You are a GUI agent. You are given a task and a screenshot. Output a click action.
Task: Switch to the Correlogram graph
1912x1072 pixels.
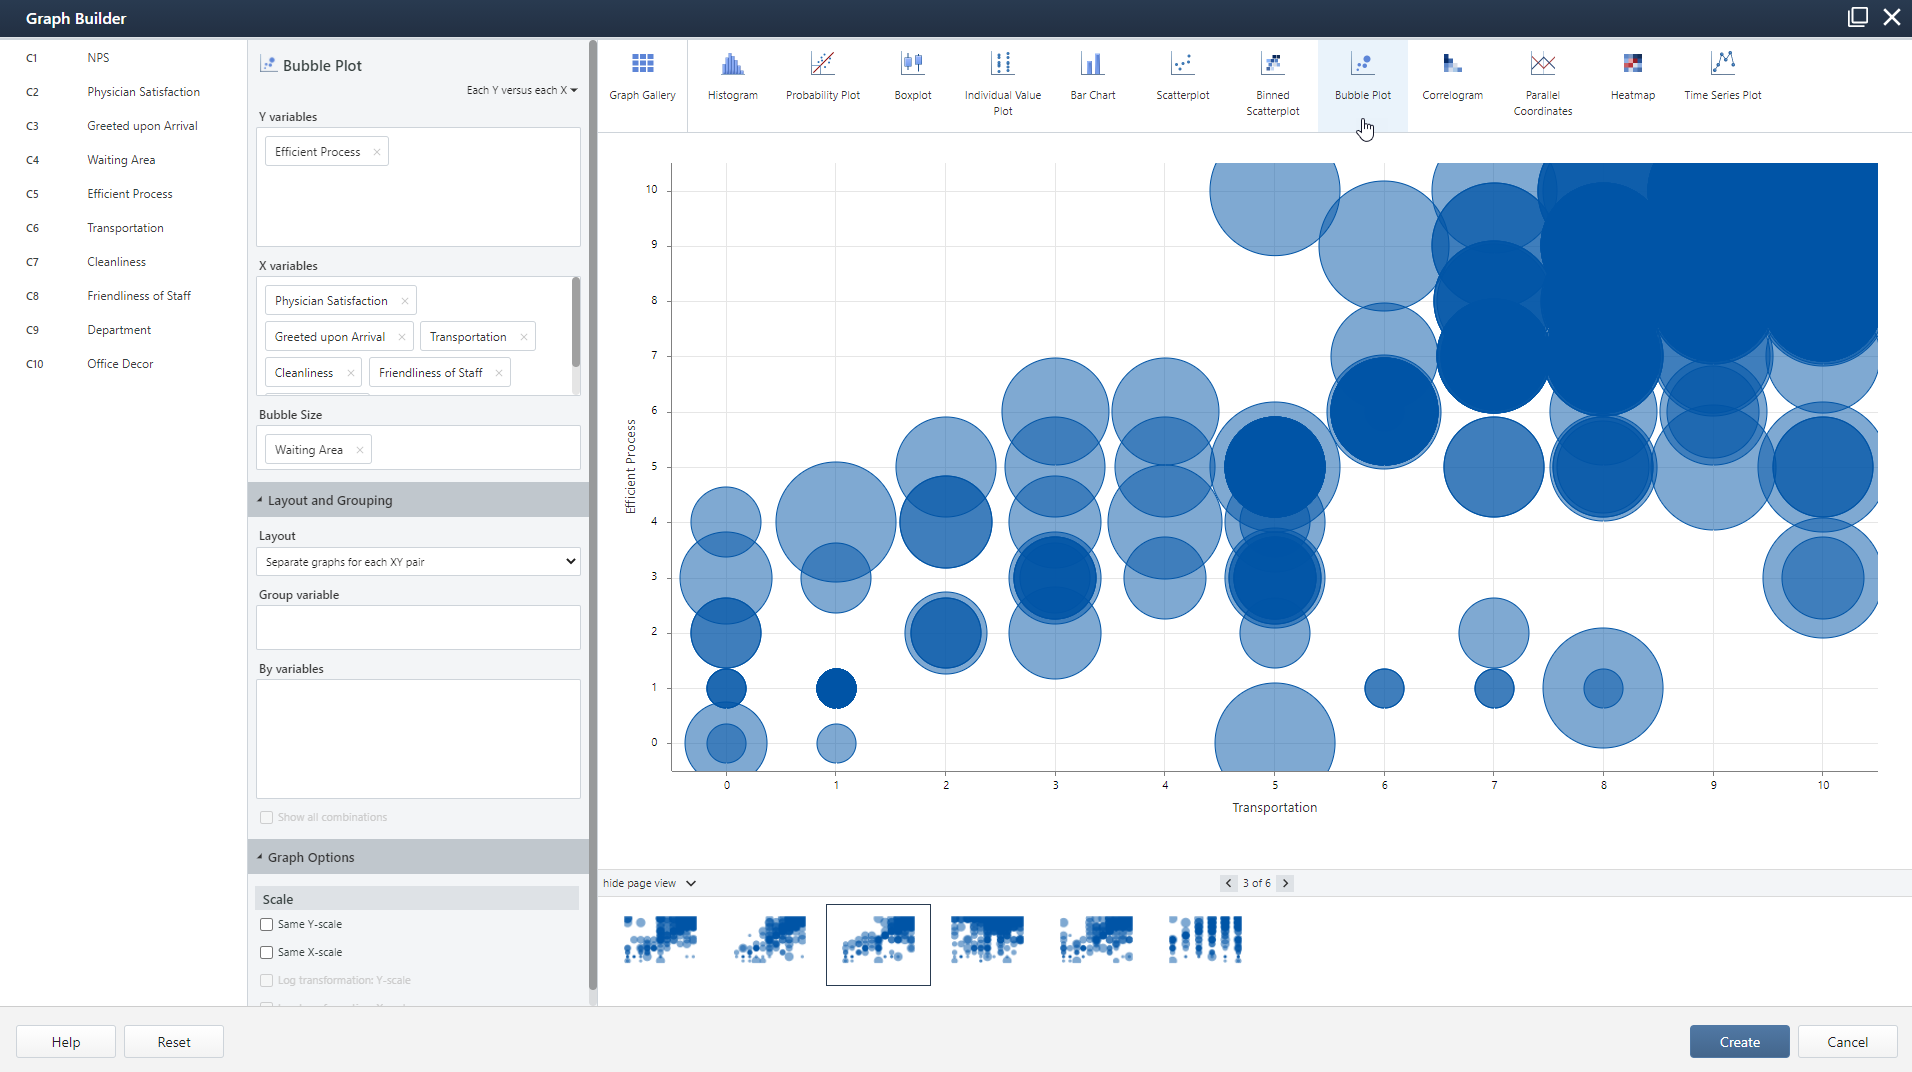(1452, 77)
